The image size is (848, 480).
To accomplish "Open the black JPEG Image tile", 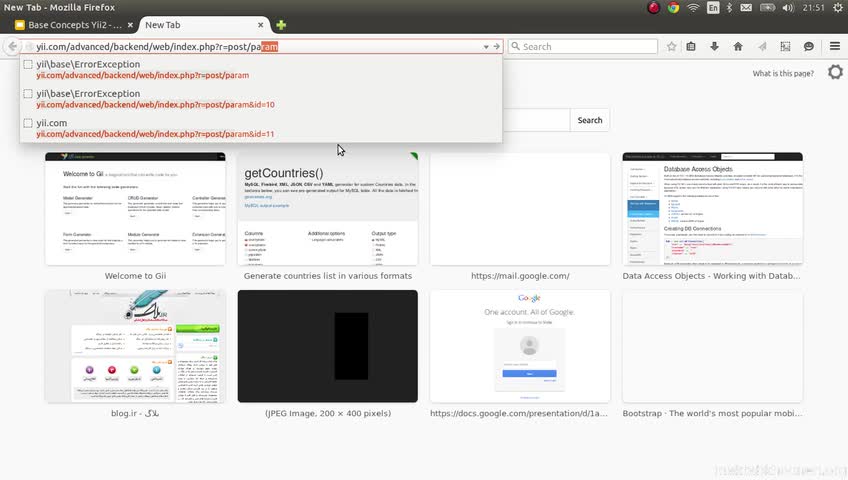I will point(328,346).
